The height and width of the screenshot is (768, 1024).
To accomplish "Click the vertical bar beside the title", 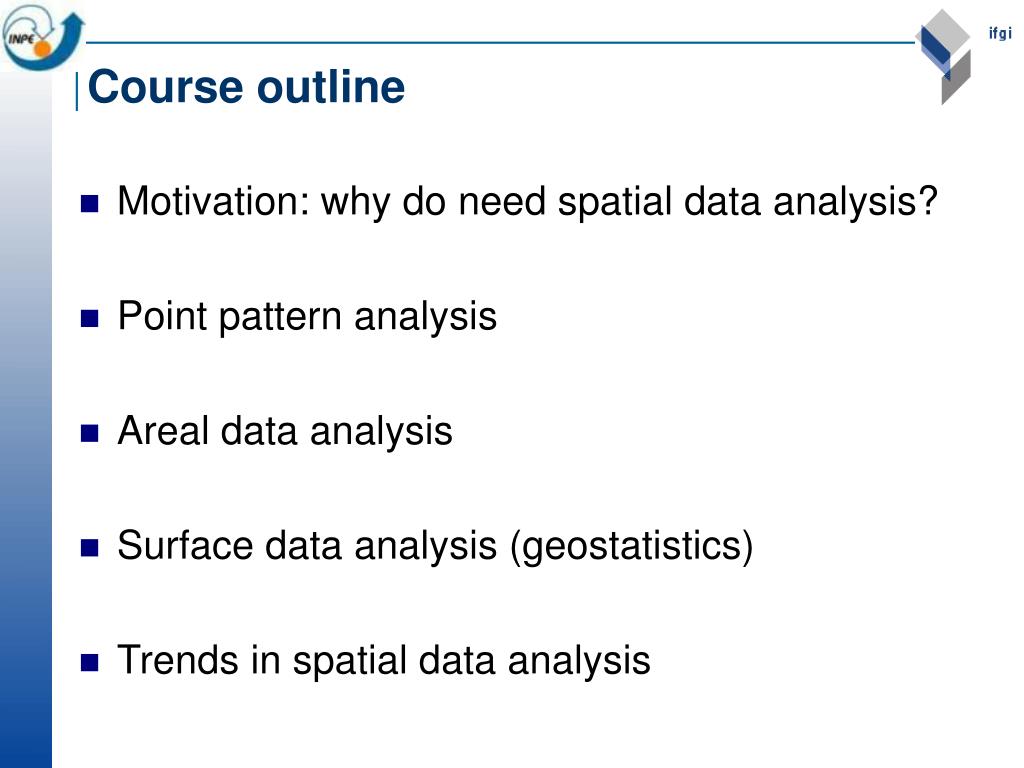I will 78,91.
